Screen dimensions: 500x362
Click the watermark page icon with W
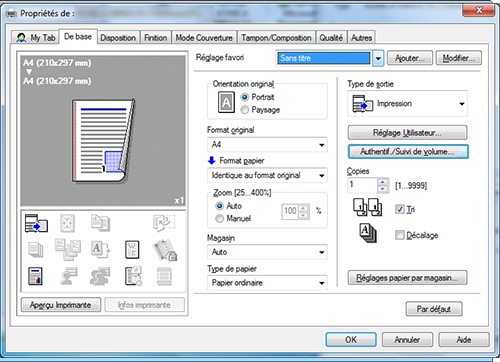pyautogui.click(x=132, y=250)
